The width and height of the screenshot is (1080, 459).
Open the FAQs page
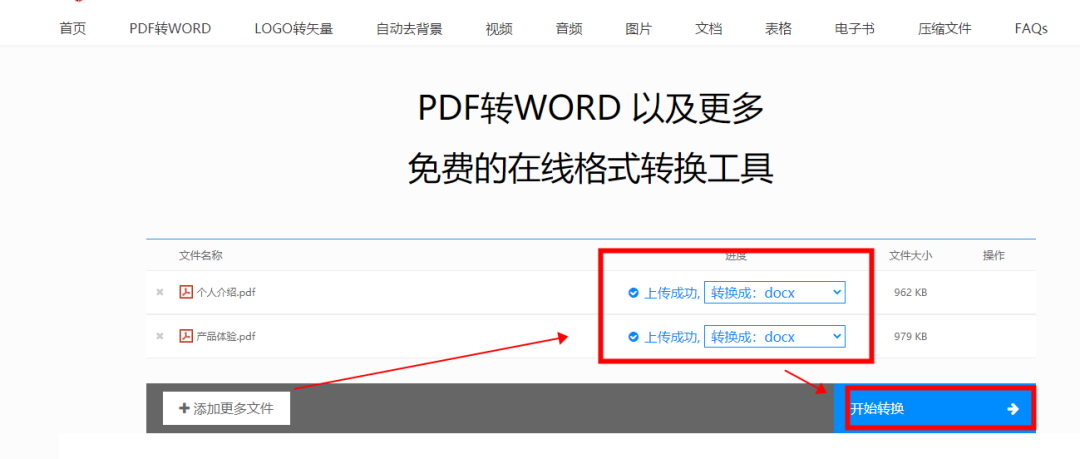point(1031,29)
